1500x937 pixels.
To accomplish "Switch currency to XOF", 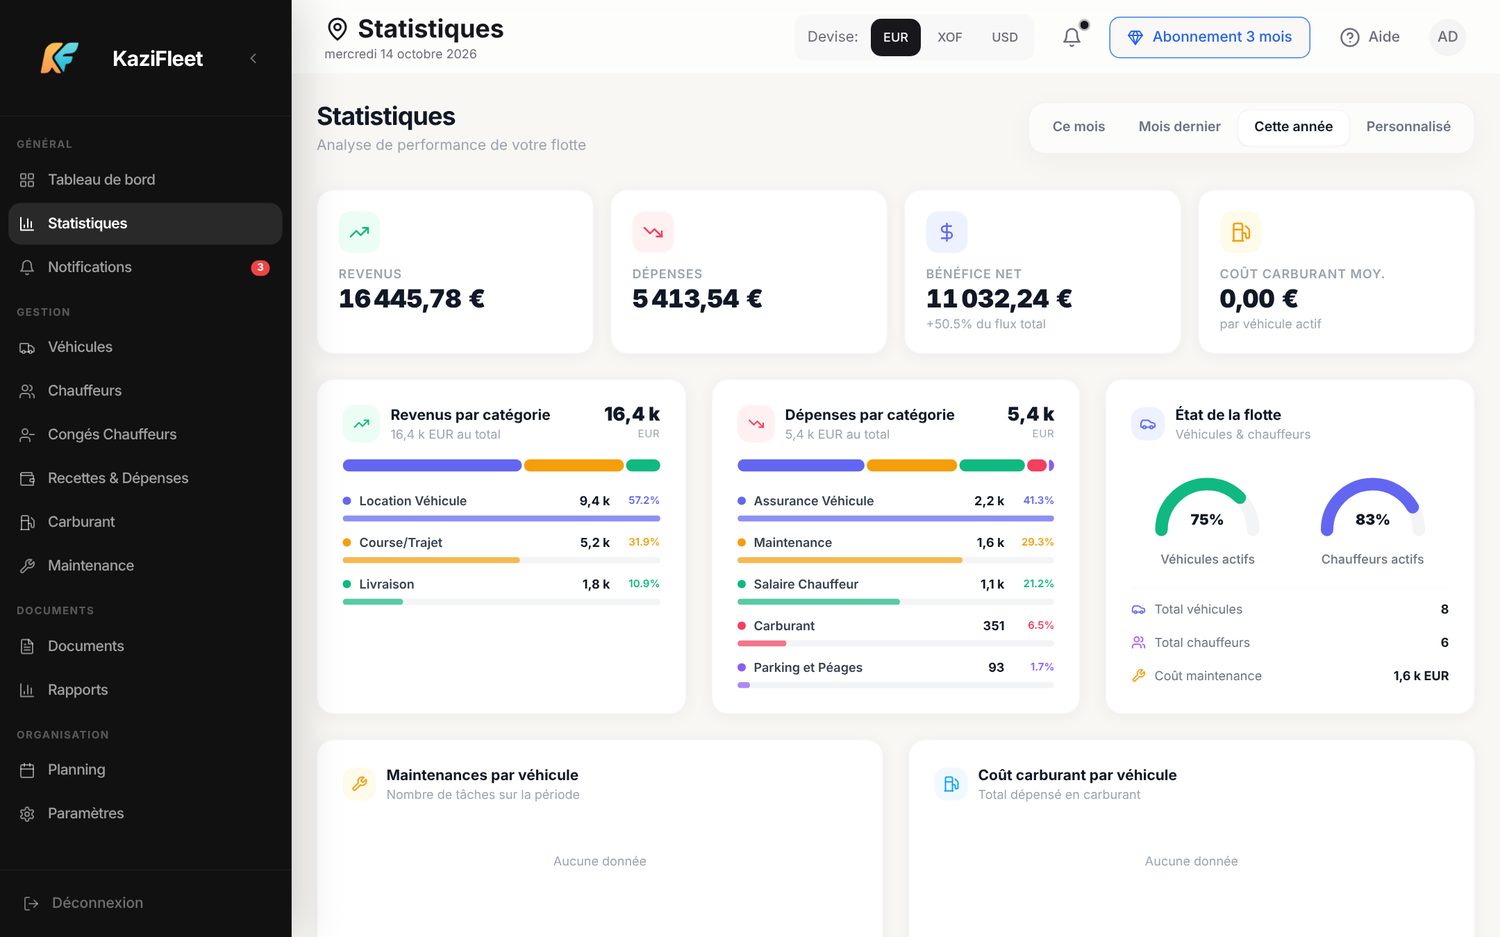I will (950, 37).
